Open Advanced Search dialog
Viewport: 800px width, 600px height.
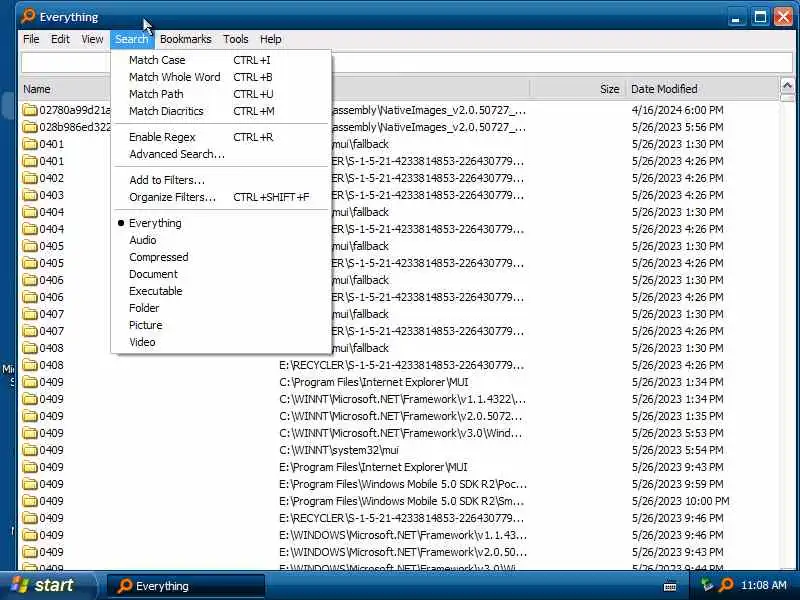click(221, 154)
